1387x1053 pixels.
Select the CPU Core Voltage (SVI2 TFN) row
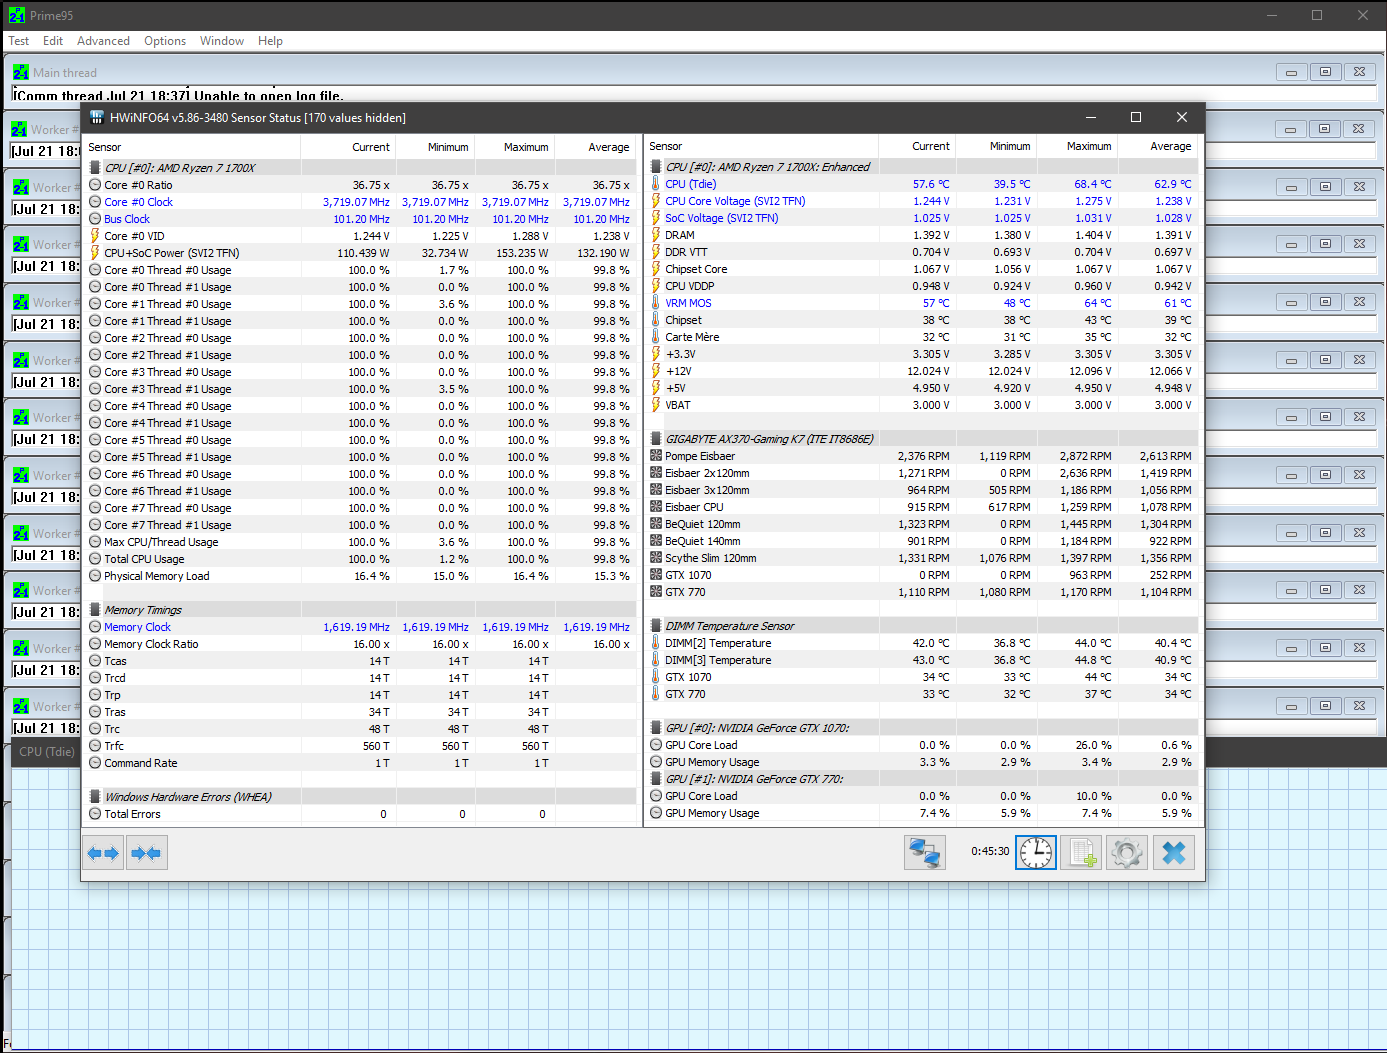click(922, 201)
